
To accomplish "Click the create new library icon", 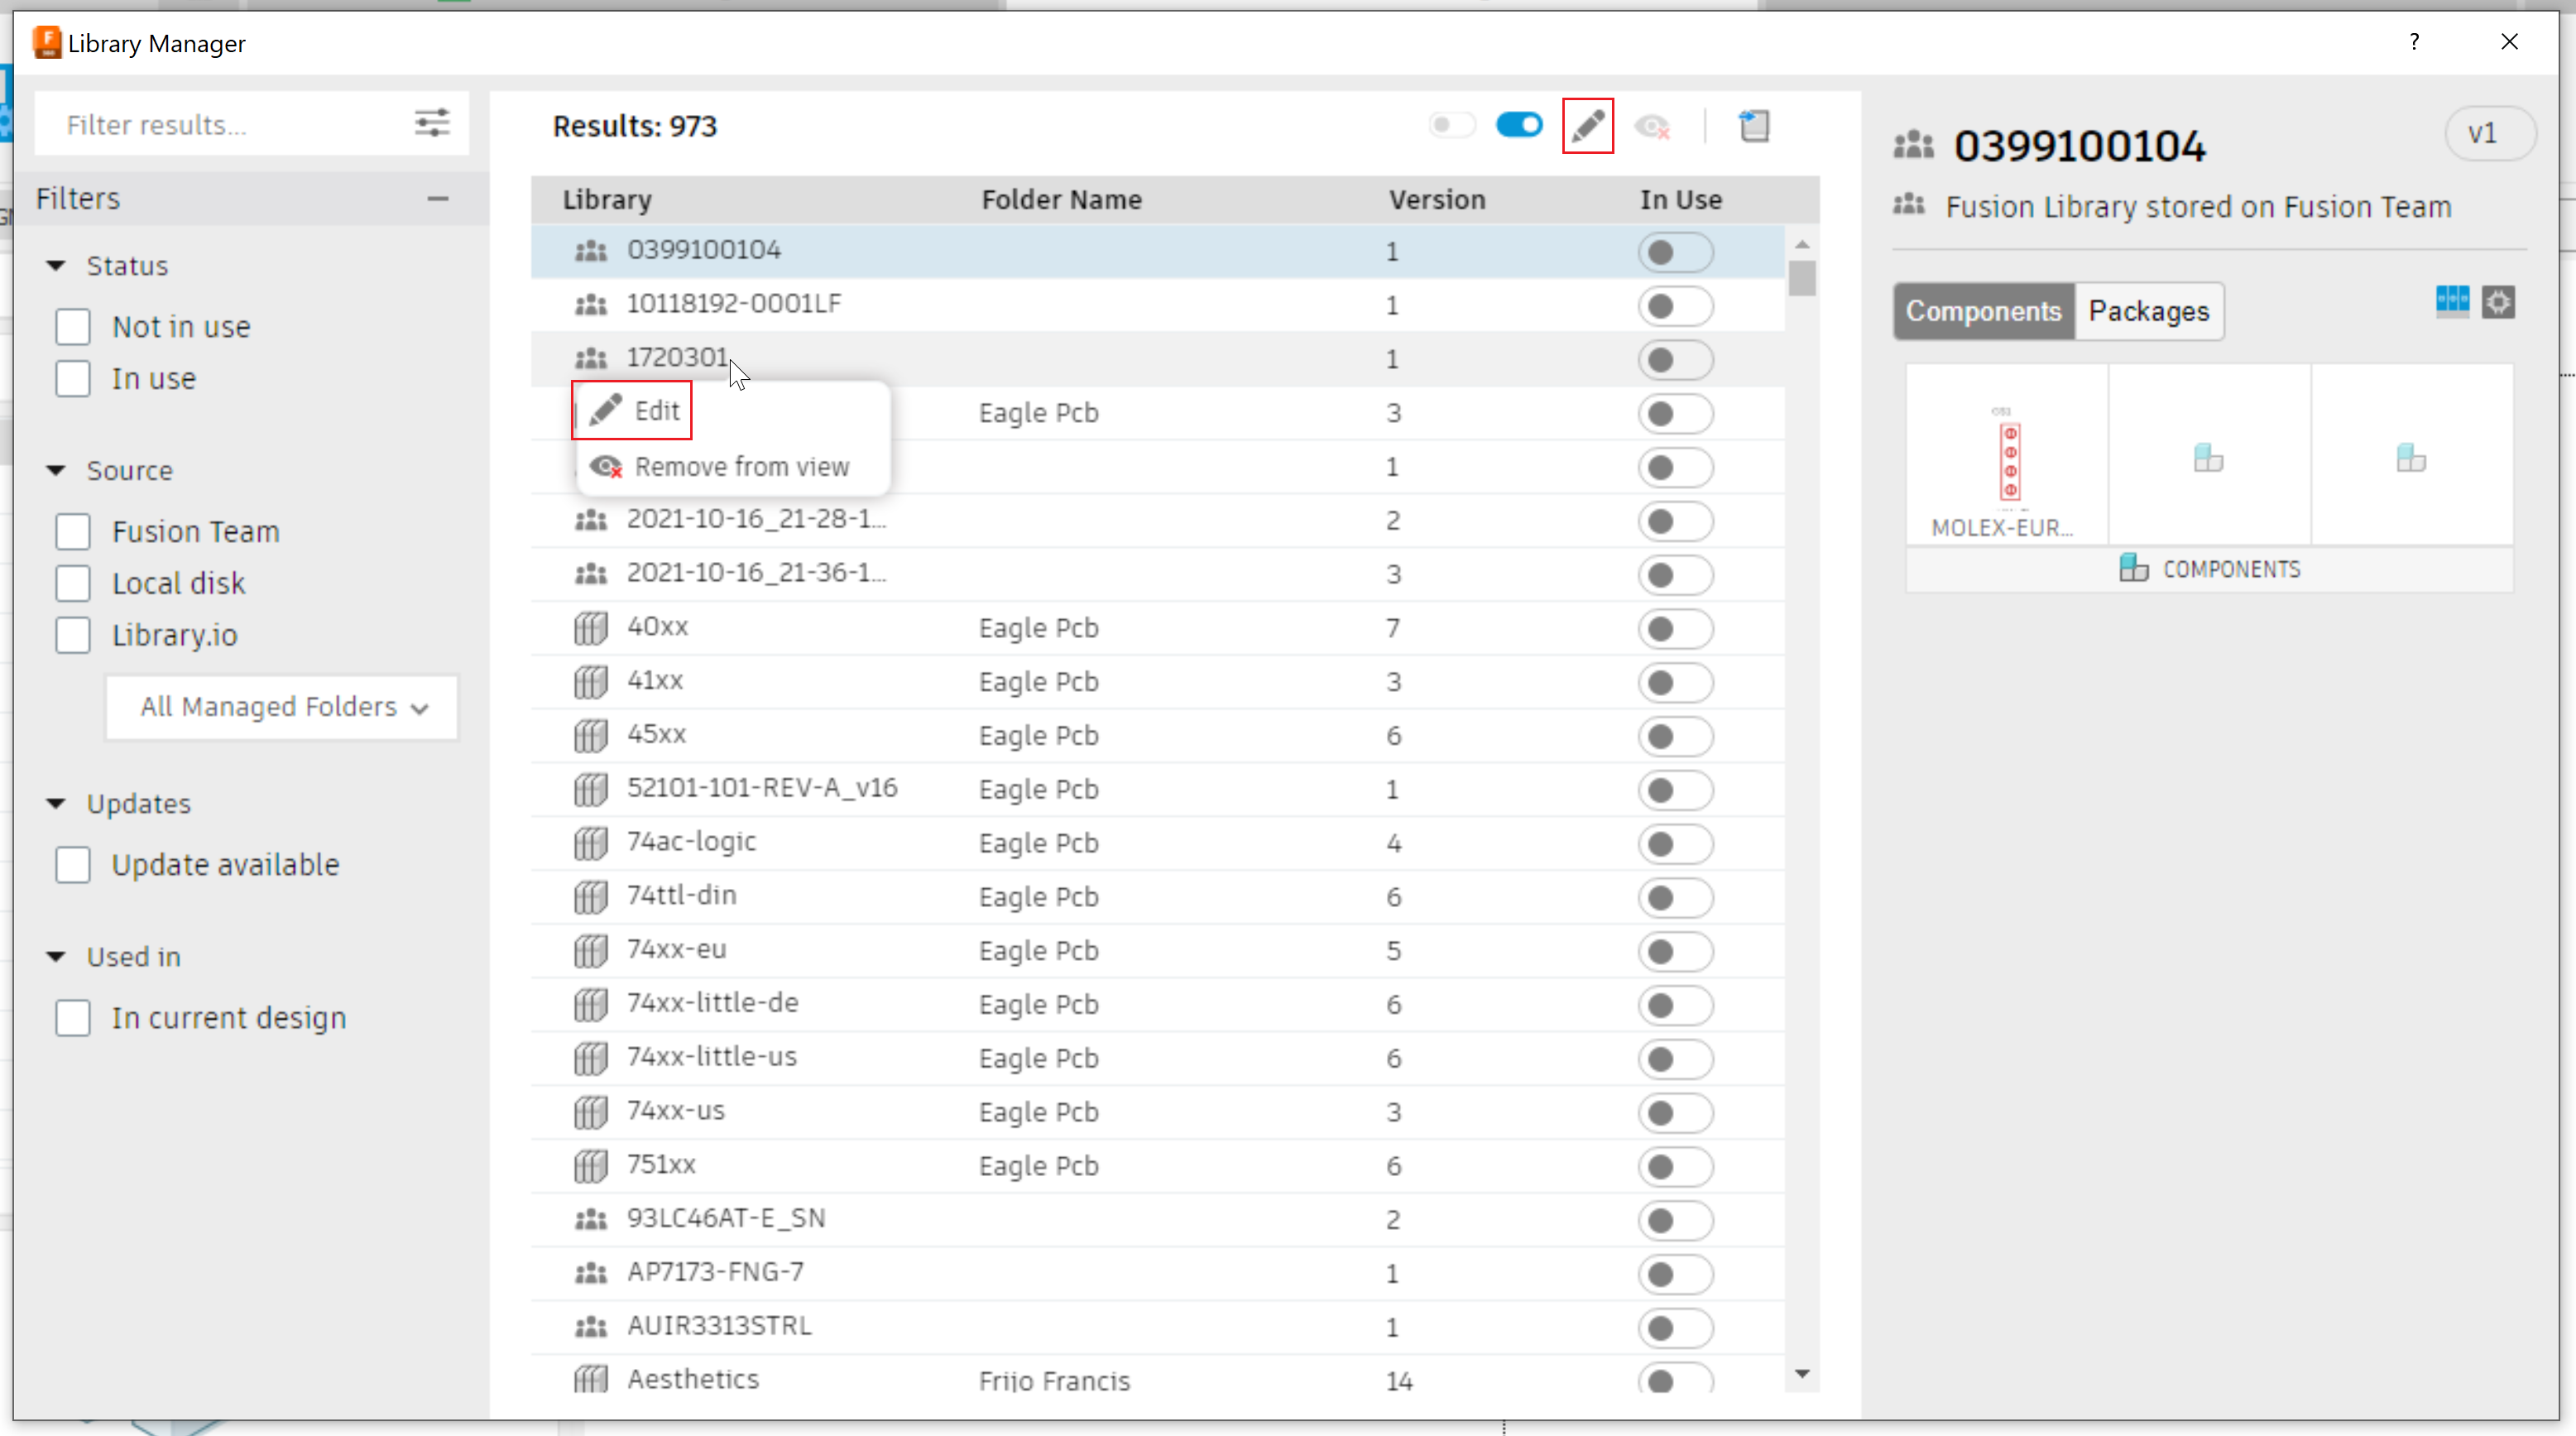I will (x=1753, y=126).
